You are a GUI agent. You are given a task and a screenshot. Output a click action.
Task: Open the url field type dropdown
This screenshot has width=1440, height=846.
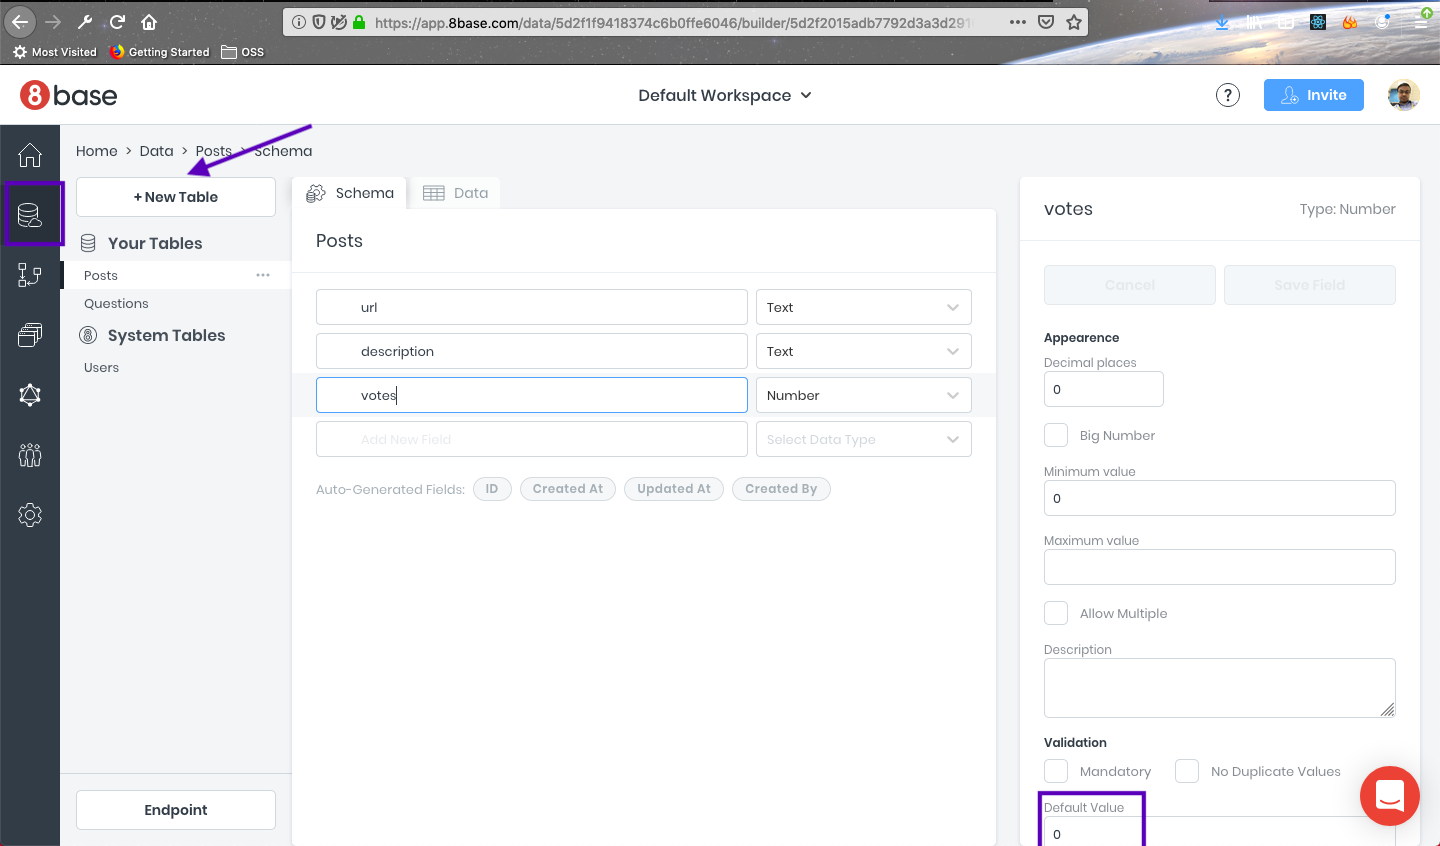click(864, 307)
